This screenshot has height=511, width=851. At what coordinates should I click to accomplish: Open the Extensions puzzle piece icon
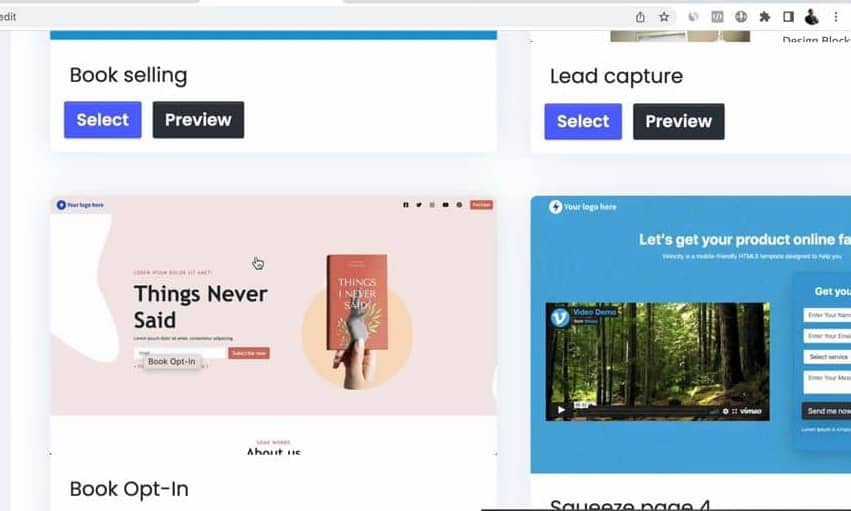[x=765, y=17]
